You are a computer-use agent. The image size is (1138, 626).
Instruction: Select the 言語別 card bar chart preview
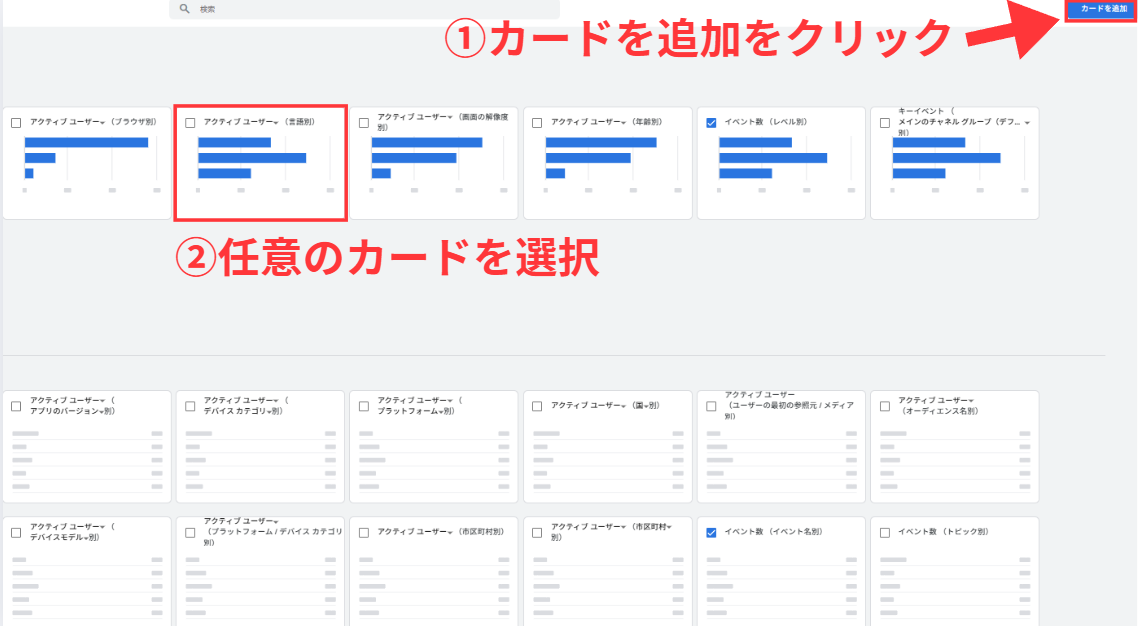point(253,158)
